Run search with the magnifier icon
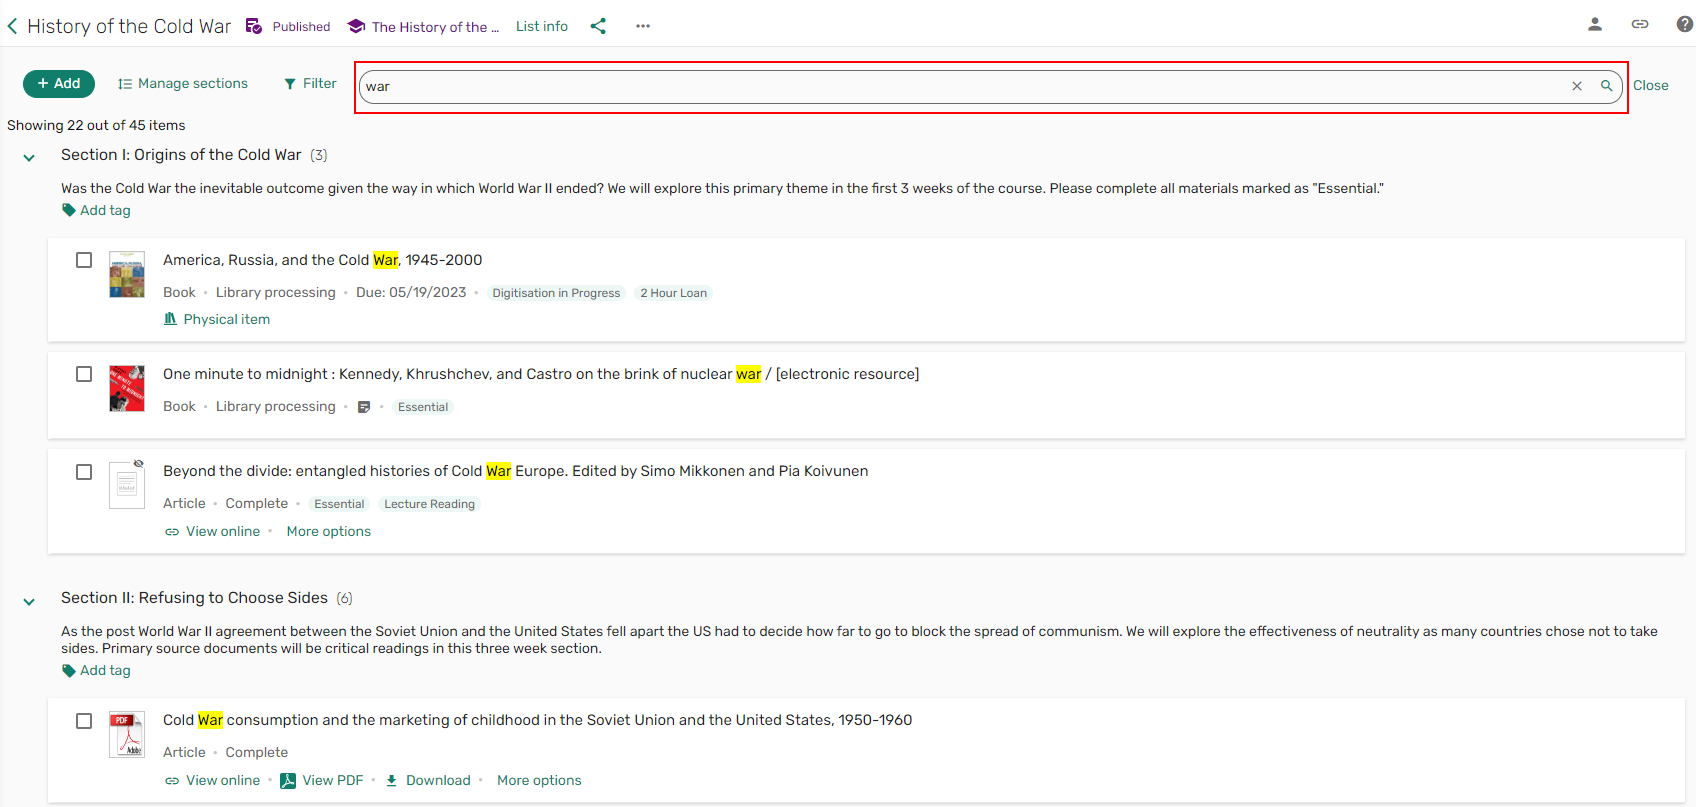 click(1606, 86)
